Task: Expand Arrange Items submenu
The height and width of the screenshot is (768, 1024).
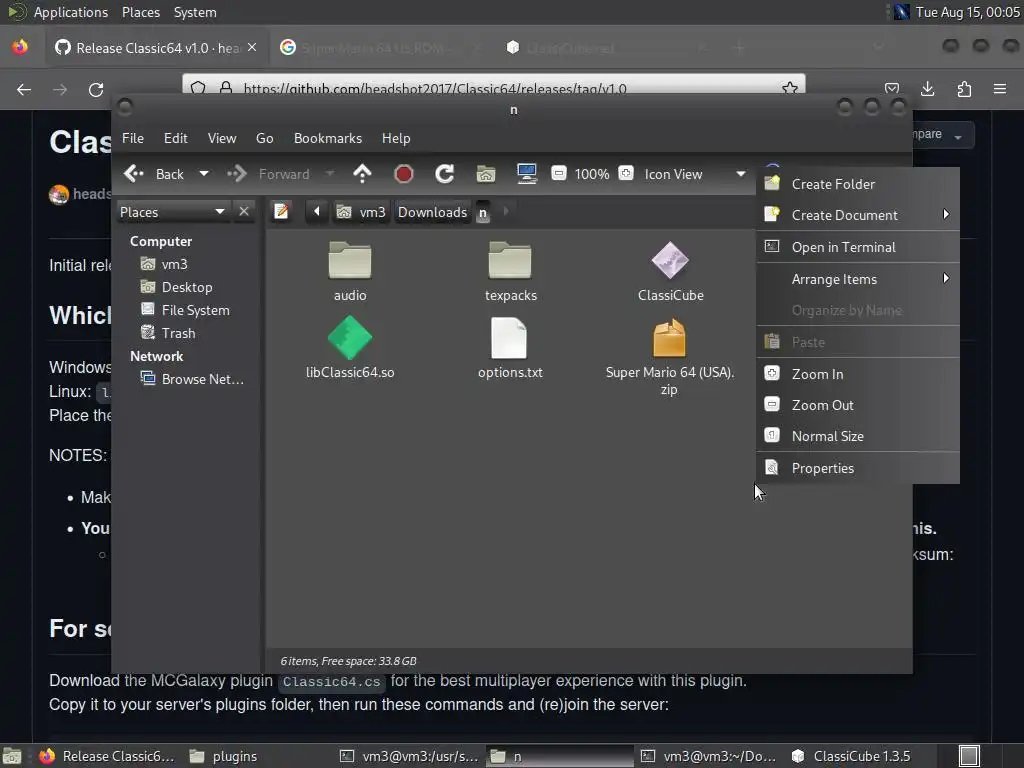Action: coord(858,279)
